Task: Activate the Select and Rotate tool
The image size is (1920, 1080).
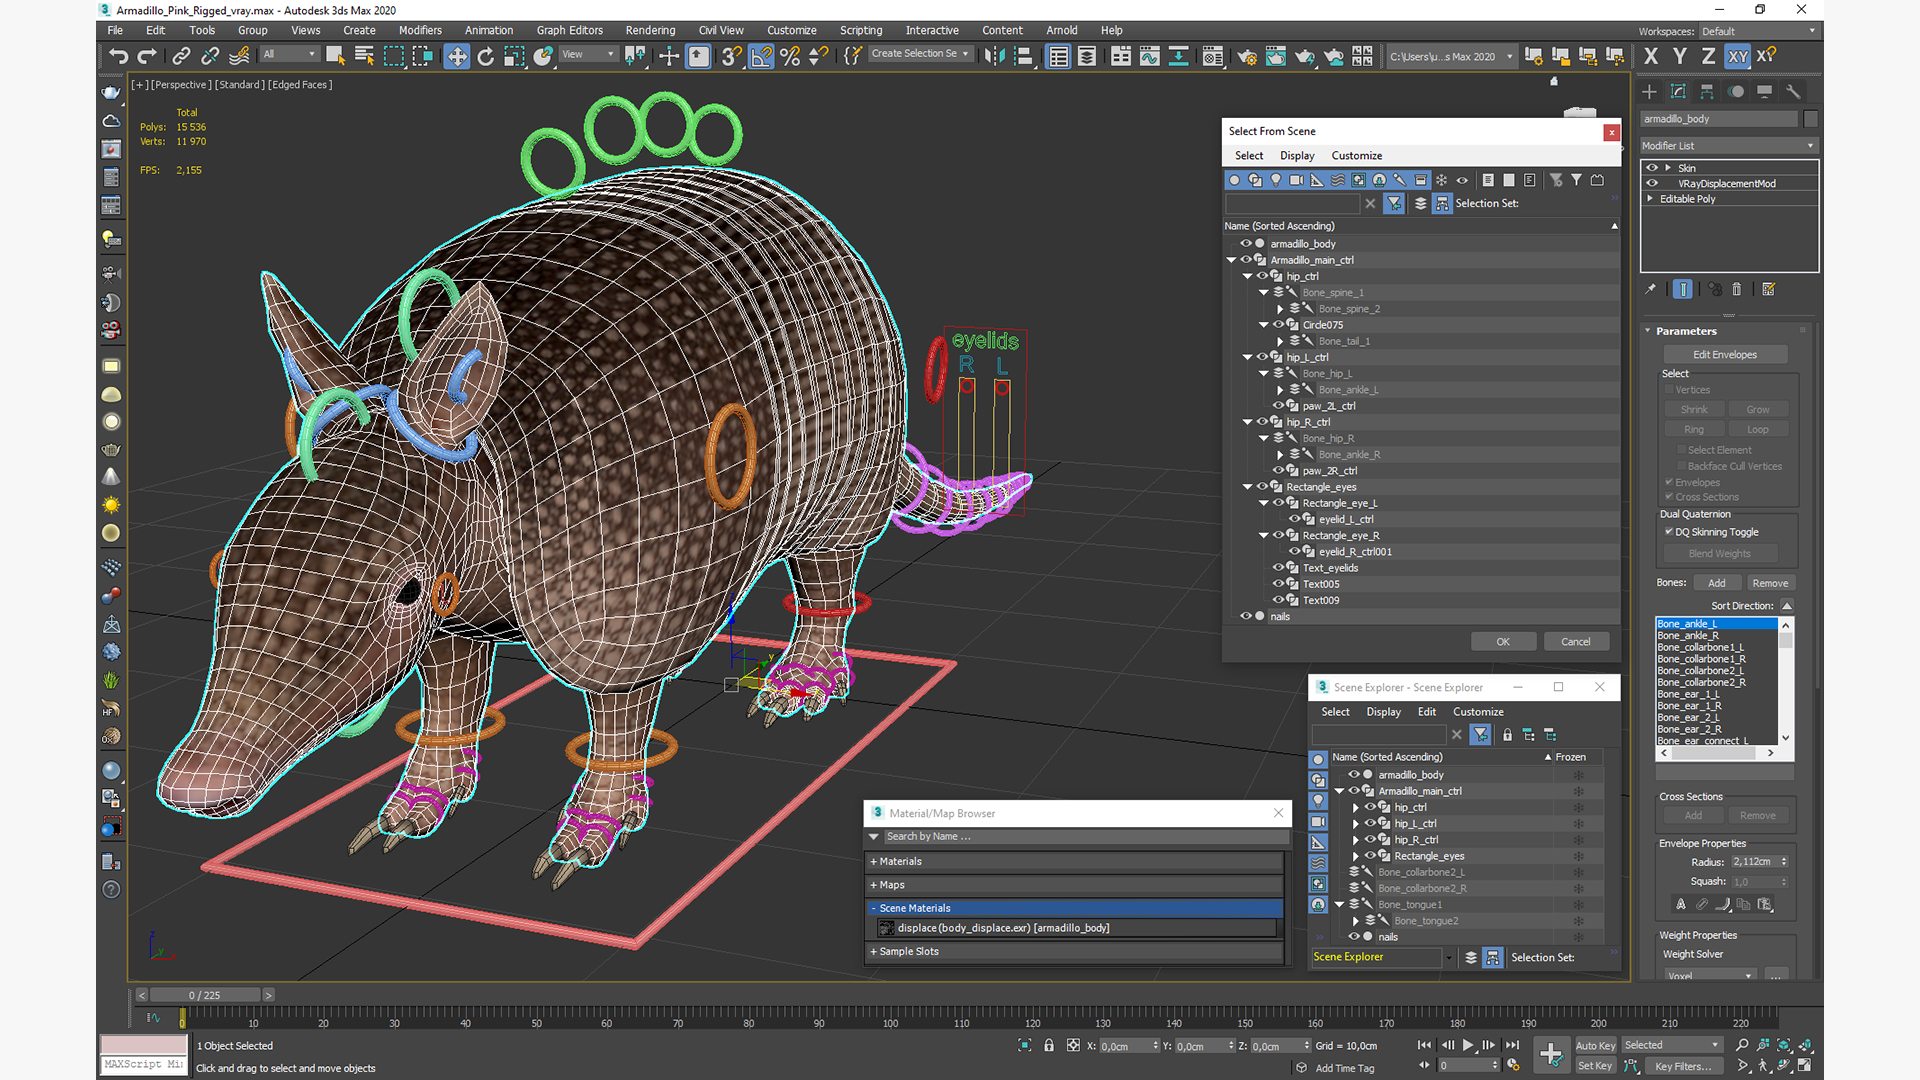Action: pyautogui.click(x=485, y=56)
